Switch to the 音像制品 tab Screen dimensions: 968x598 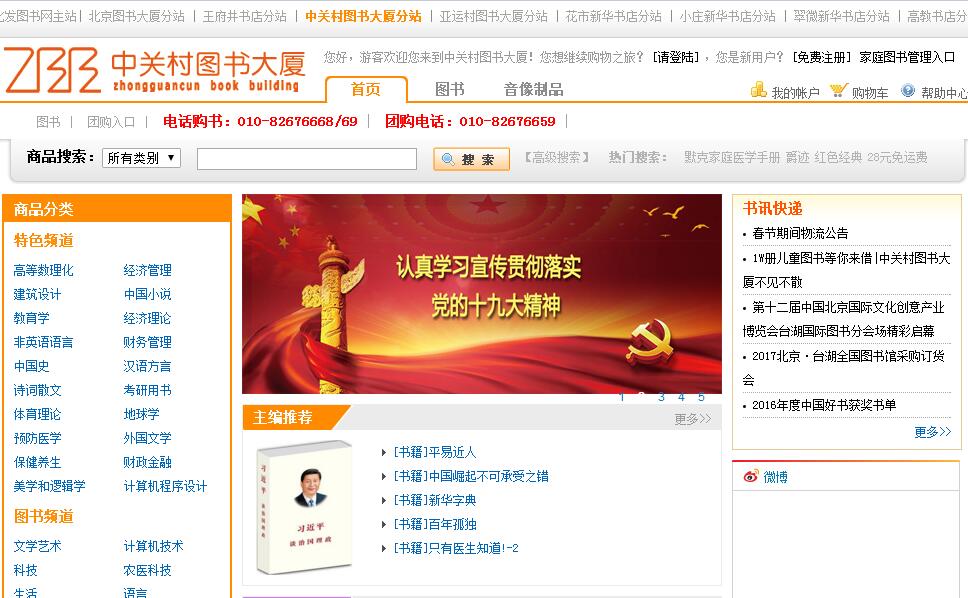[x=533, y=89]
